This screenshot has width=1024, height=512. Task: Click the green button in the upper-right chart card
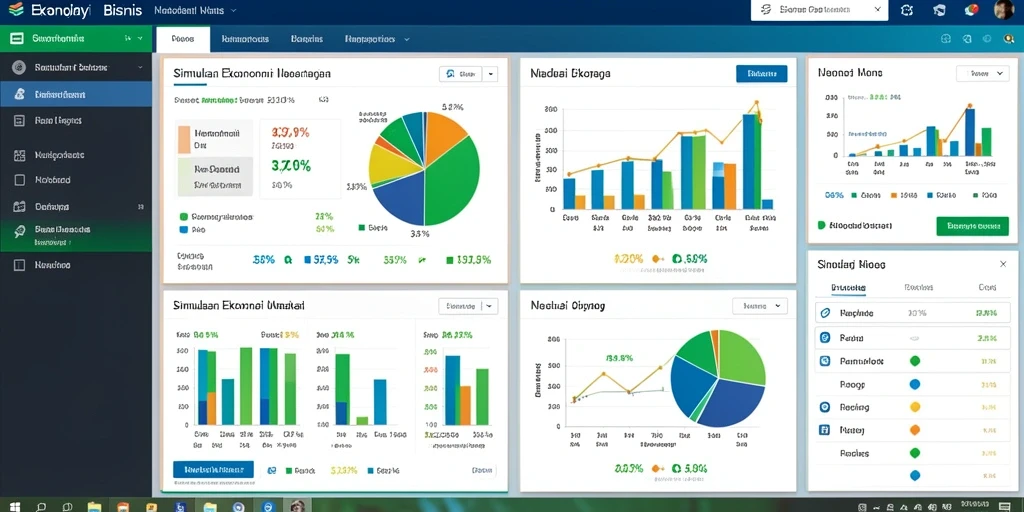972,226
